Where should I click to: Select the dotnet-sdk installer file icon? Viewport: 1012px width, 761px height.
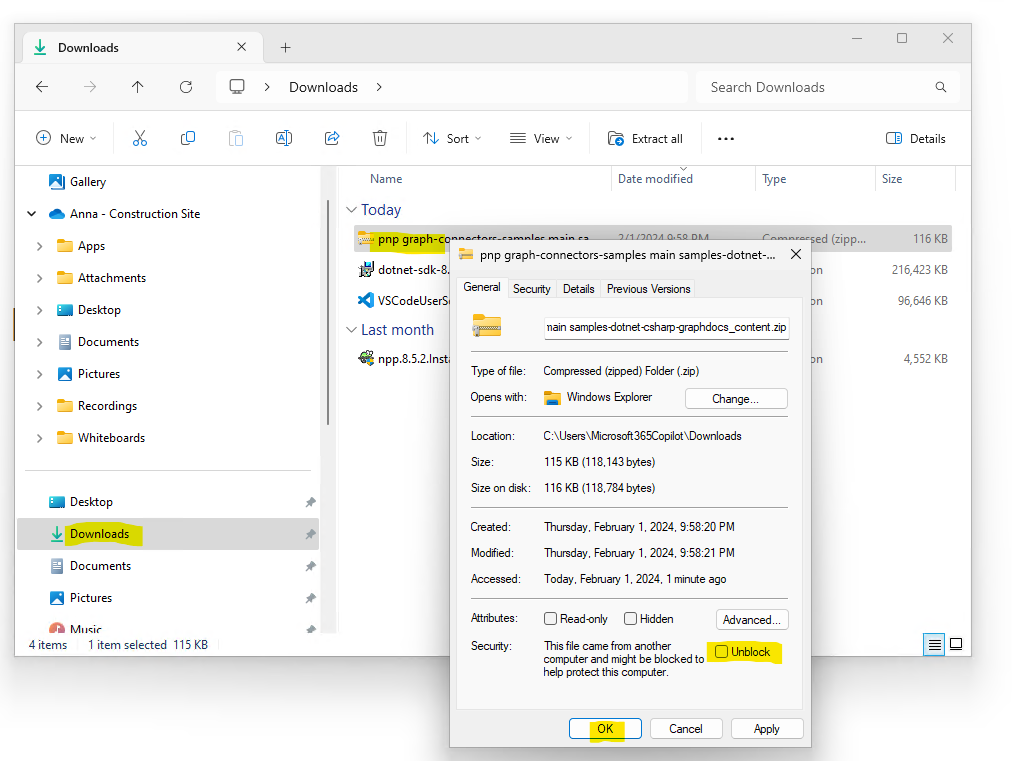366,270
